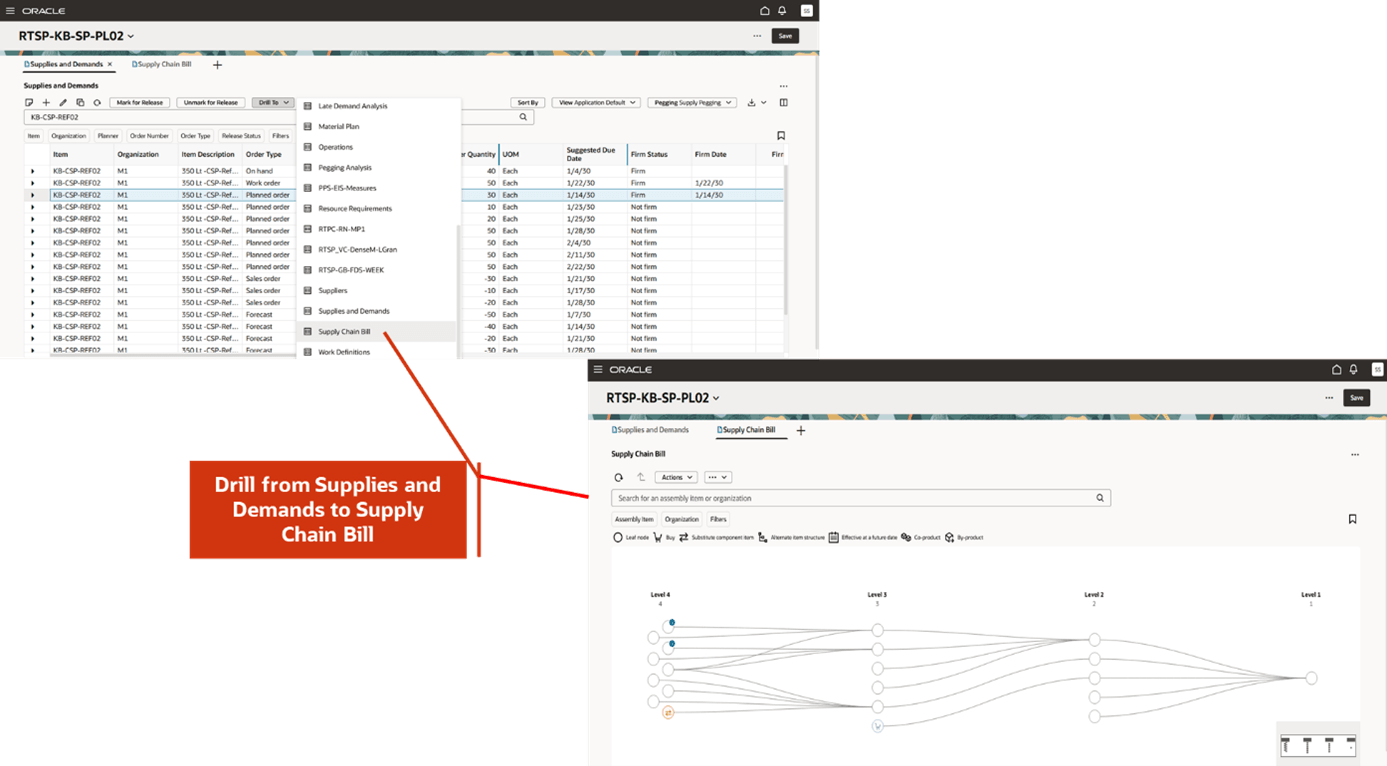Add a new row with the toolbar plus icon
1387x766 pixels.
(x=46, y=102)
